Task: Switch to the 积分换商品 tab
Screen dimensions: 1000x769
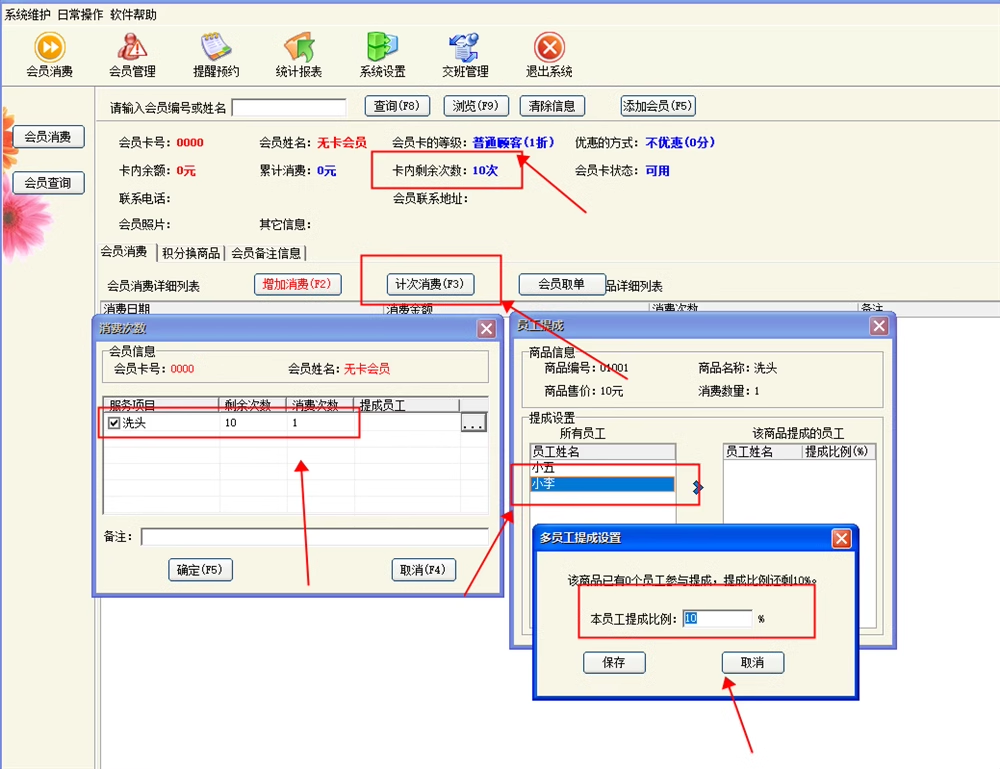Action: 191,253
